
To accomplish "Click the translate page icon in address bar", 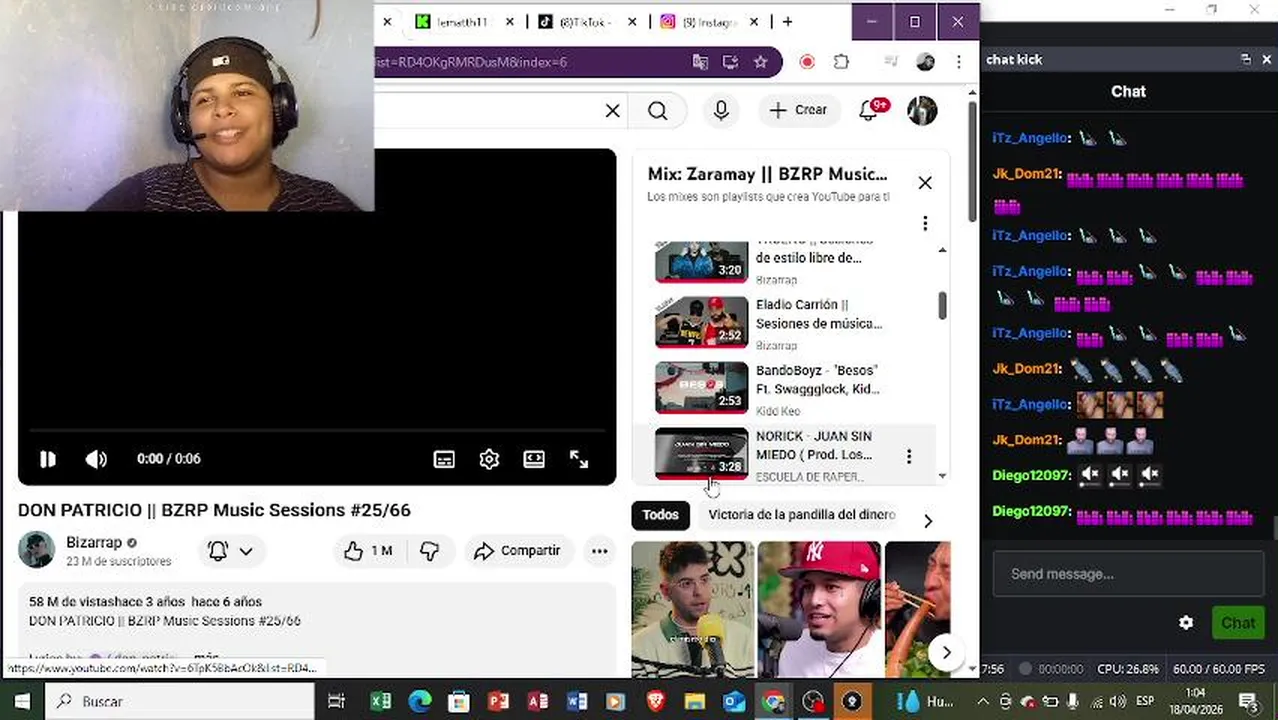I will point(700,62).
